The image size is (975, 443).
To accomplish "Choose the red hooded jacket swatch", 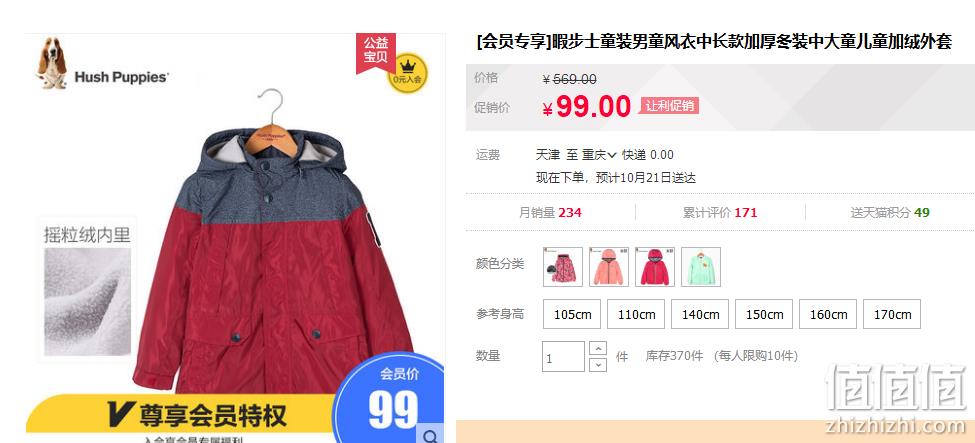I will pyautogui.click(x=655, y=267).
